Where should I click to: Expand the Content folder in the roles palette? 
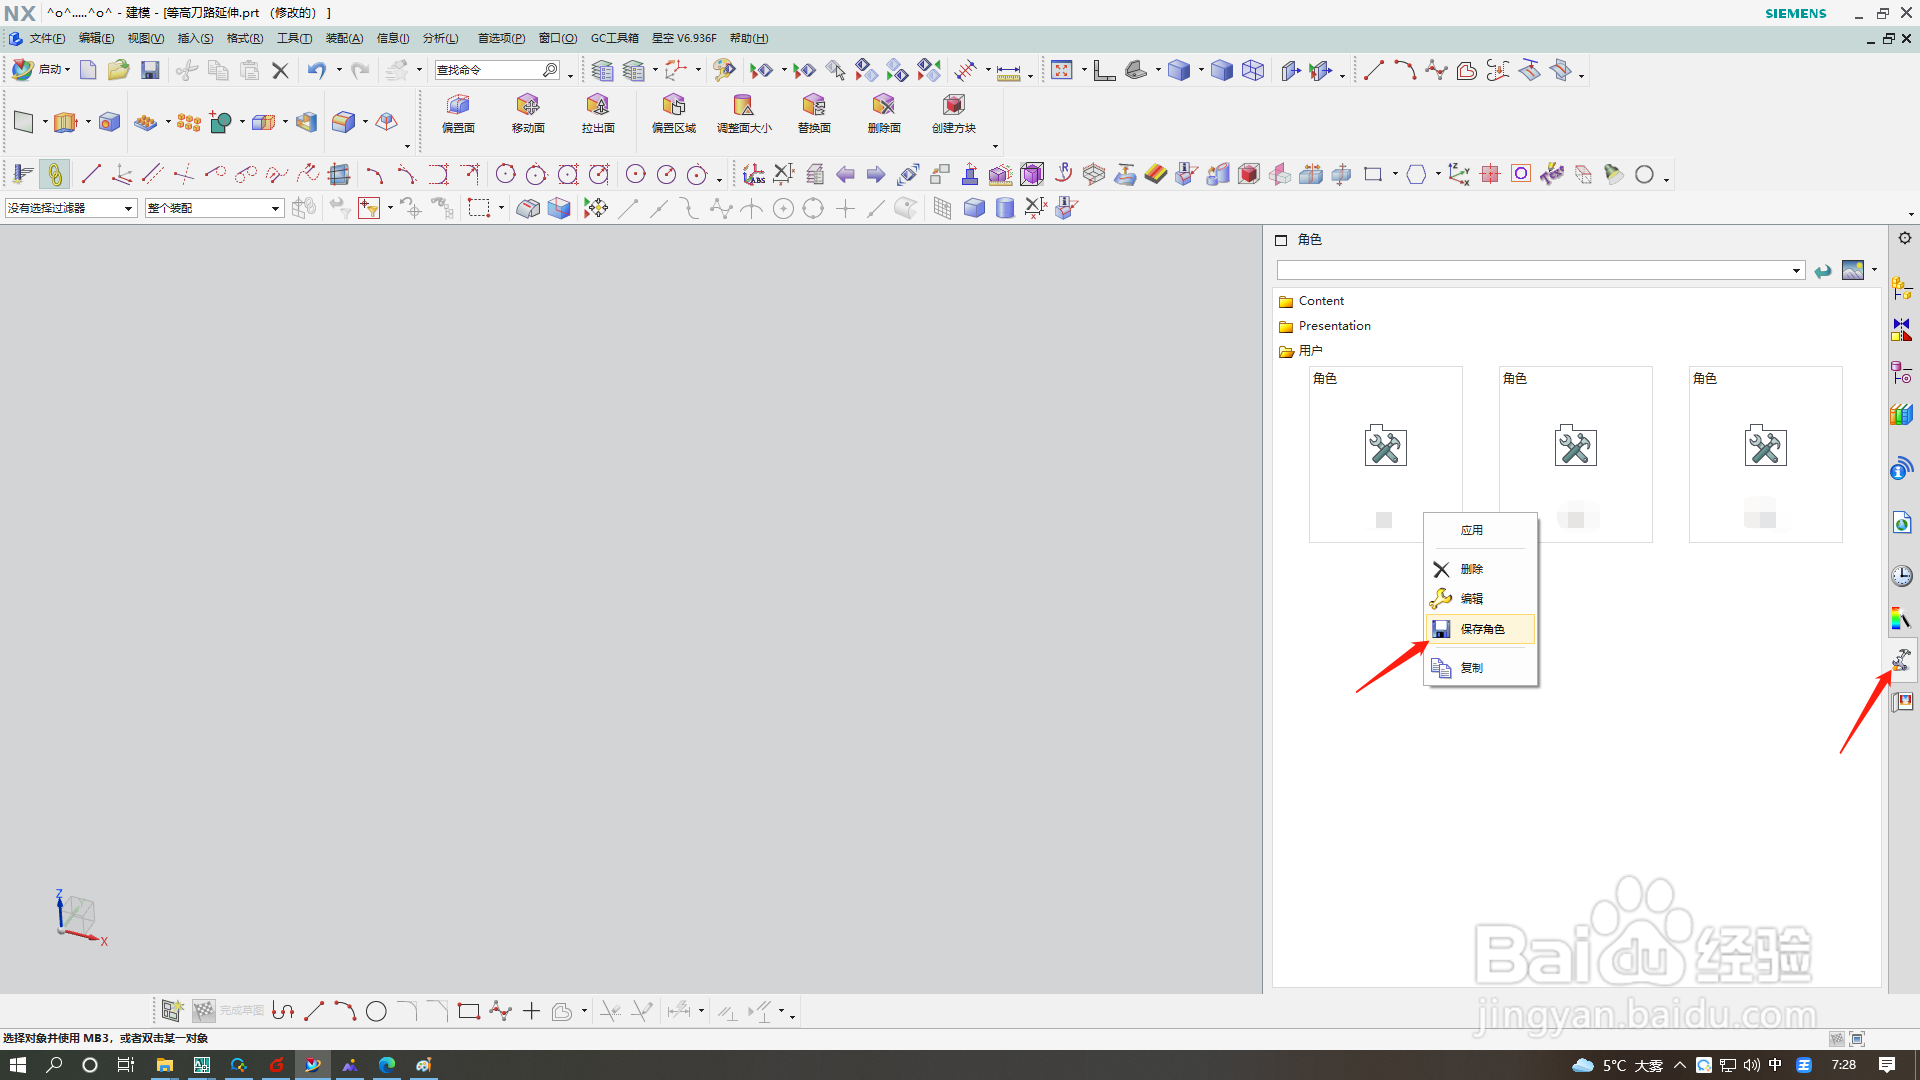click(x=1320, y=301)
